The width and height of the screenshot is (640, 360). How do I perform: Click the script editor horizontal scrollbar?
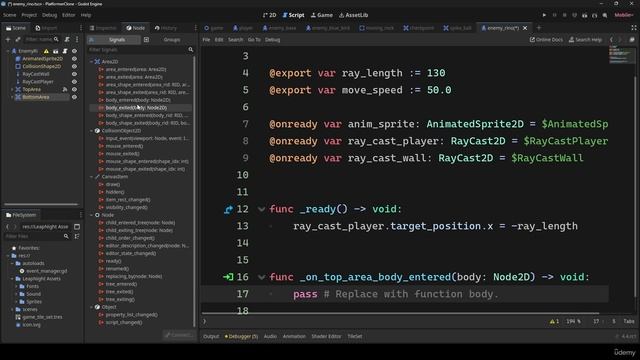[x=400, y=313]
